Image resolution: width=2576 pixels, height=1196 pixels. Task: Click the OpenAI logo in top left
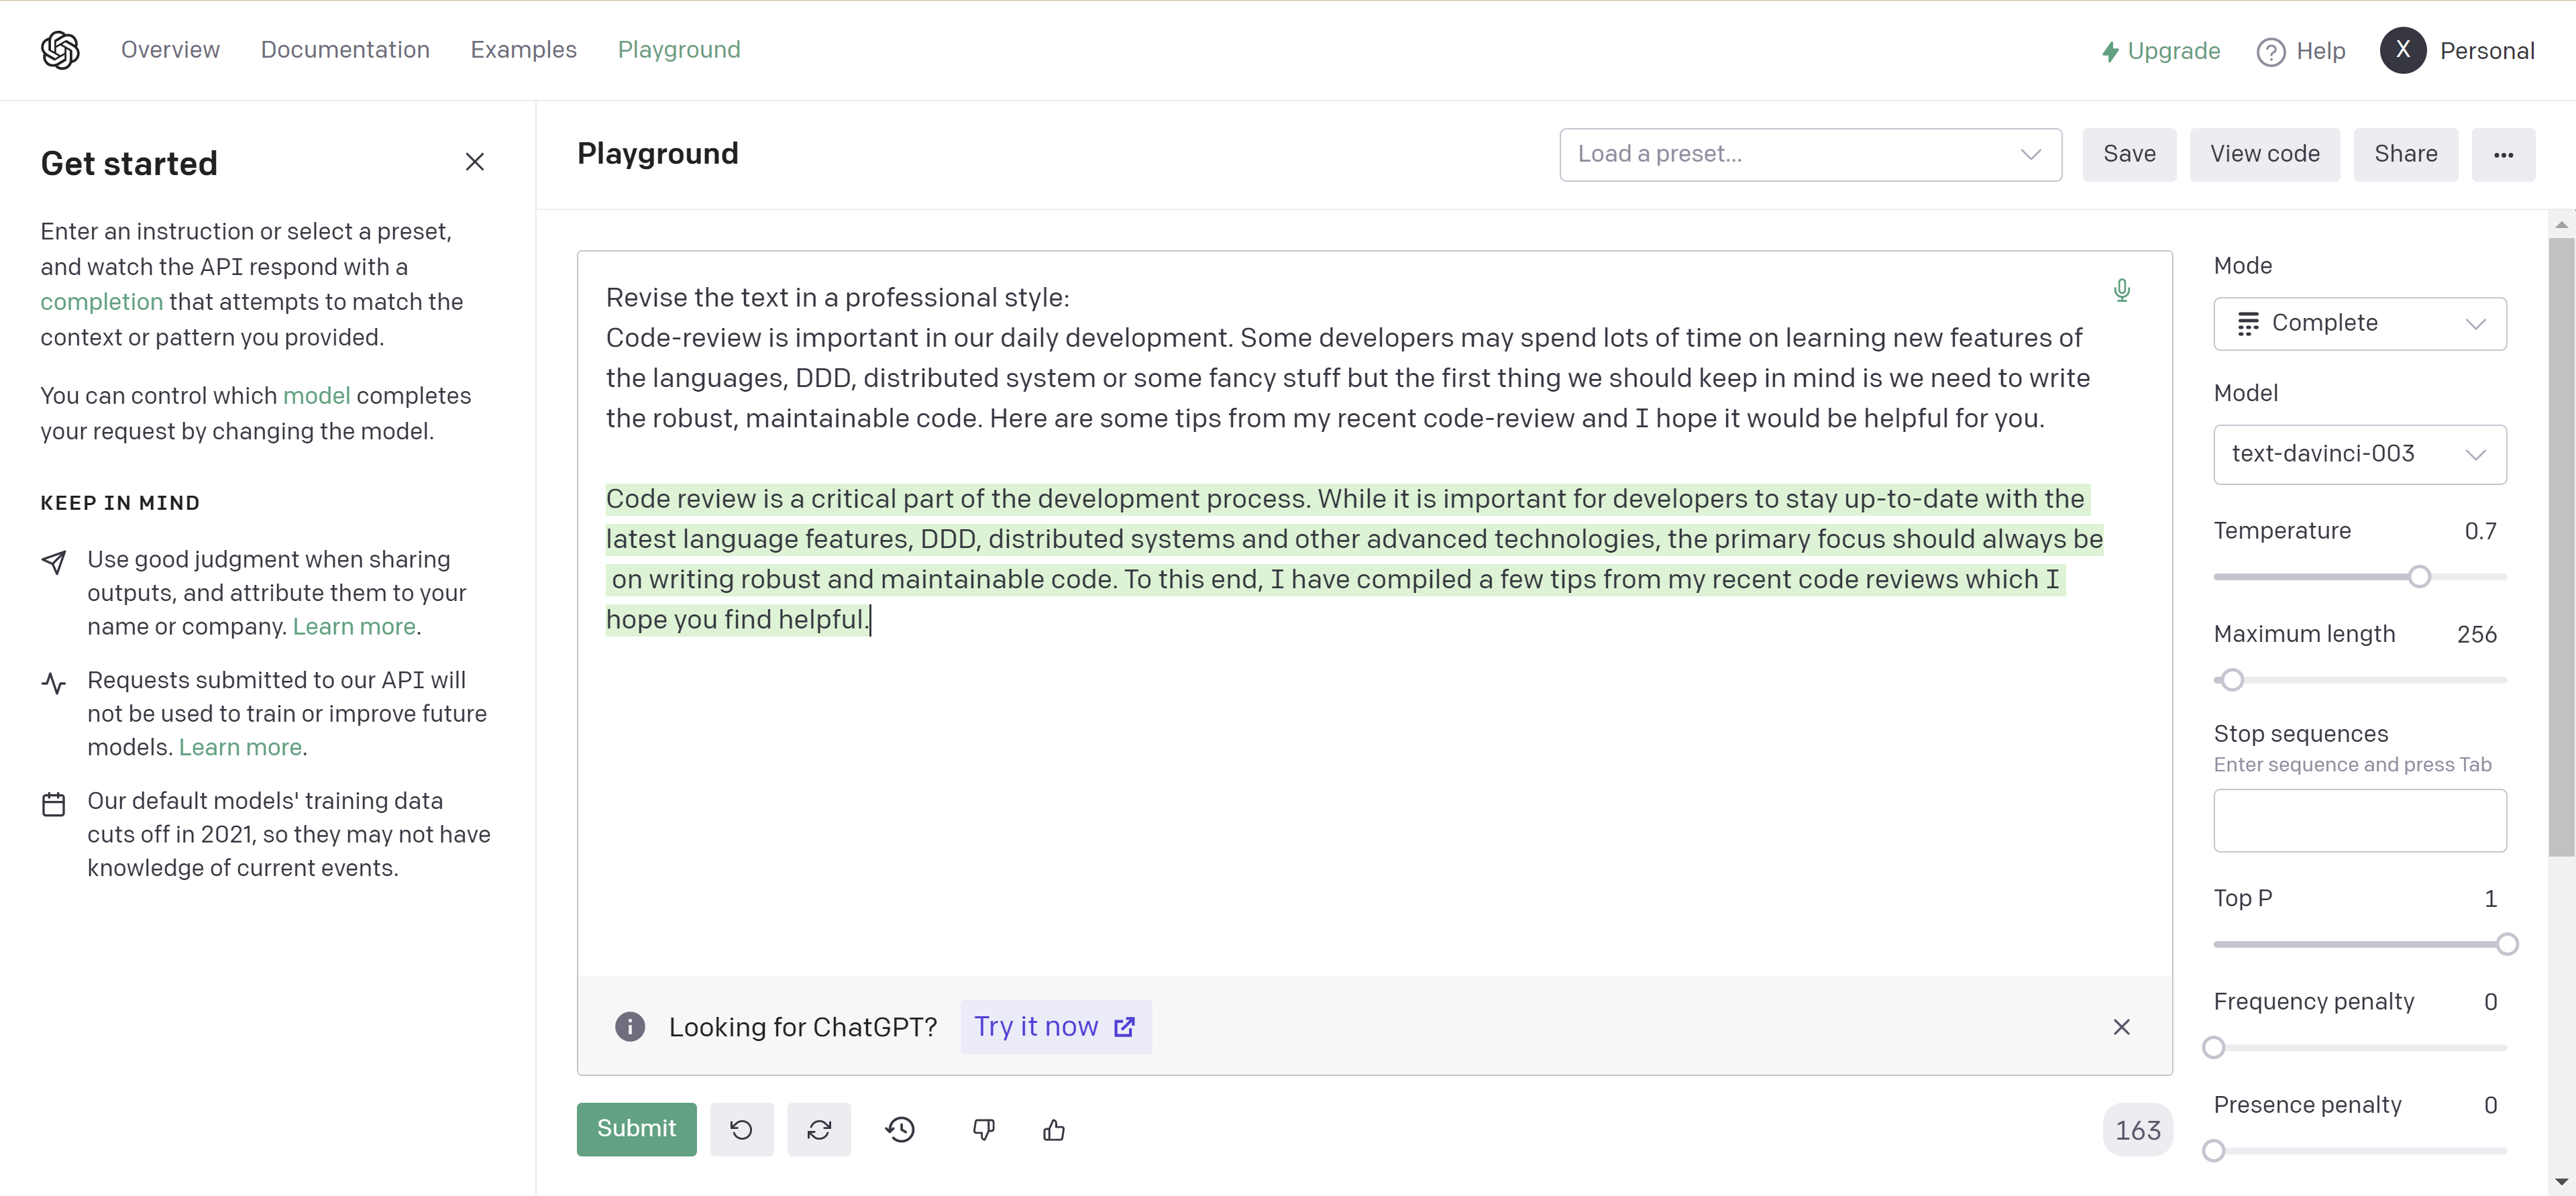pos(58,49)
